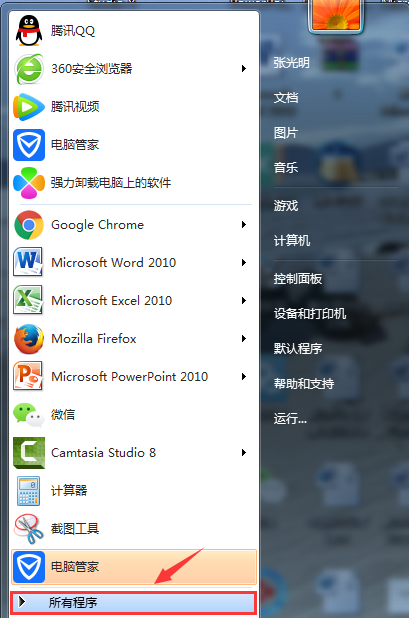The height and width of the screenshot is (618, 409).
Task: Click the 微信 text label
Action: click(63, 414)
